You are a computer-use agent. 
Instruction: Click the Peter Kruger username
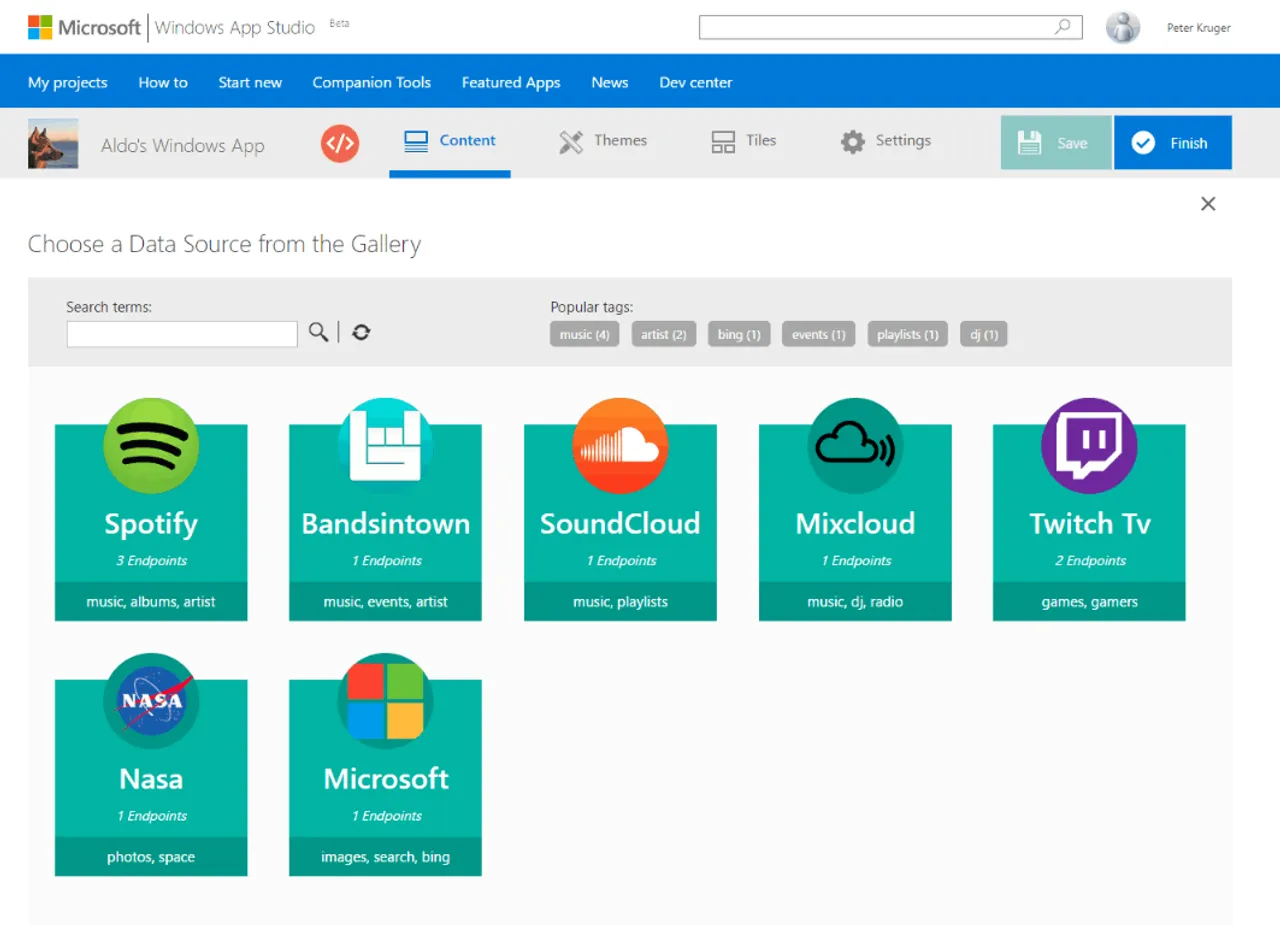(x=1199, y=28)
